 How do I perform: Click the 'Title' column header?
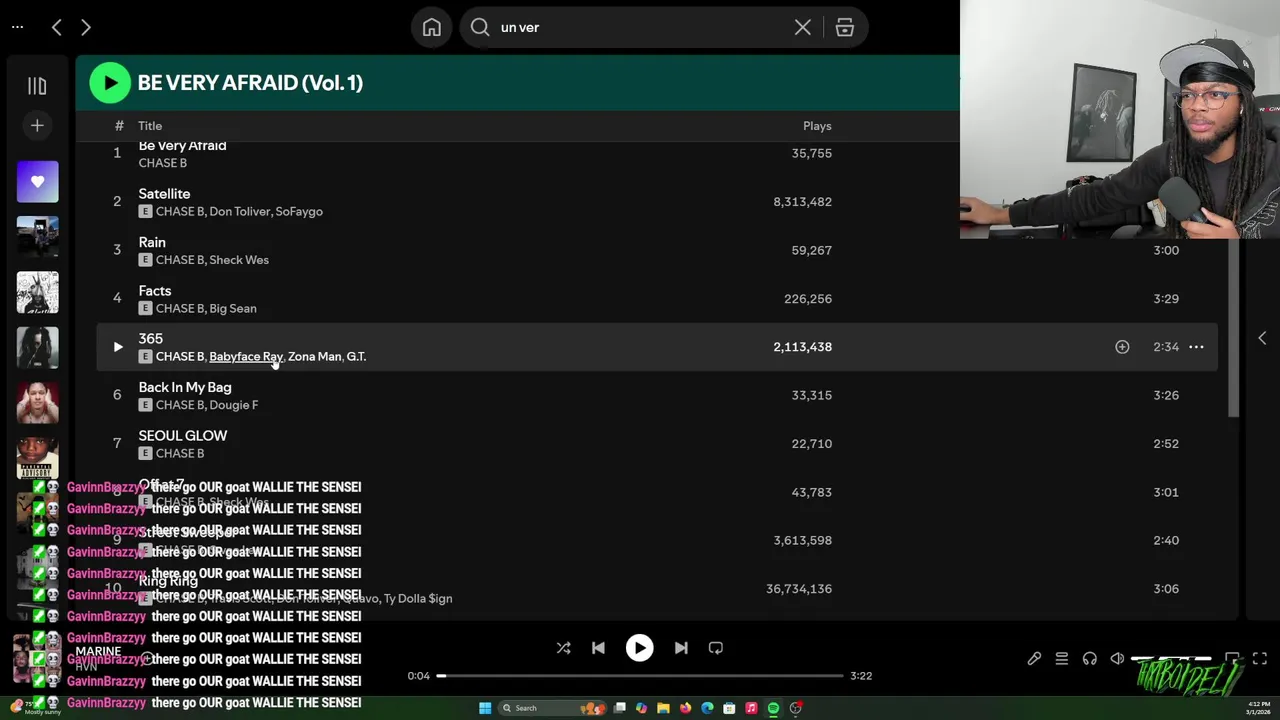(150, 126)
